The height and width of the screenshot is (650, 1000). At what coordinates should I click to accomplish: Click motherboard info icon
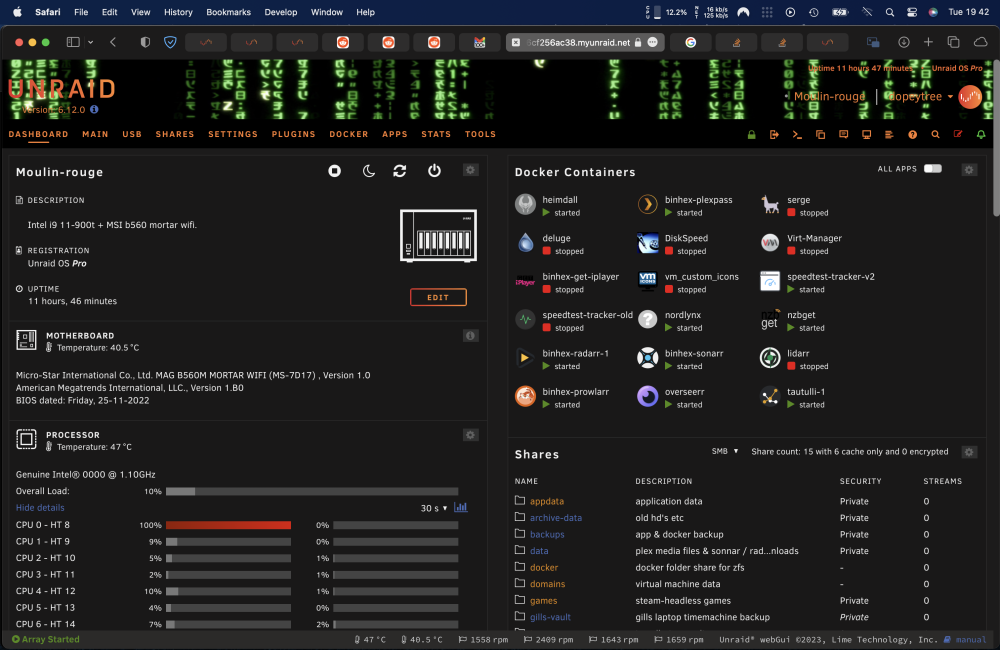471,336
